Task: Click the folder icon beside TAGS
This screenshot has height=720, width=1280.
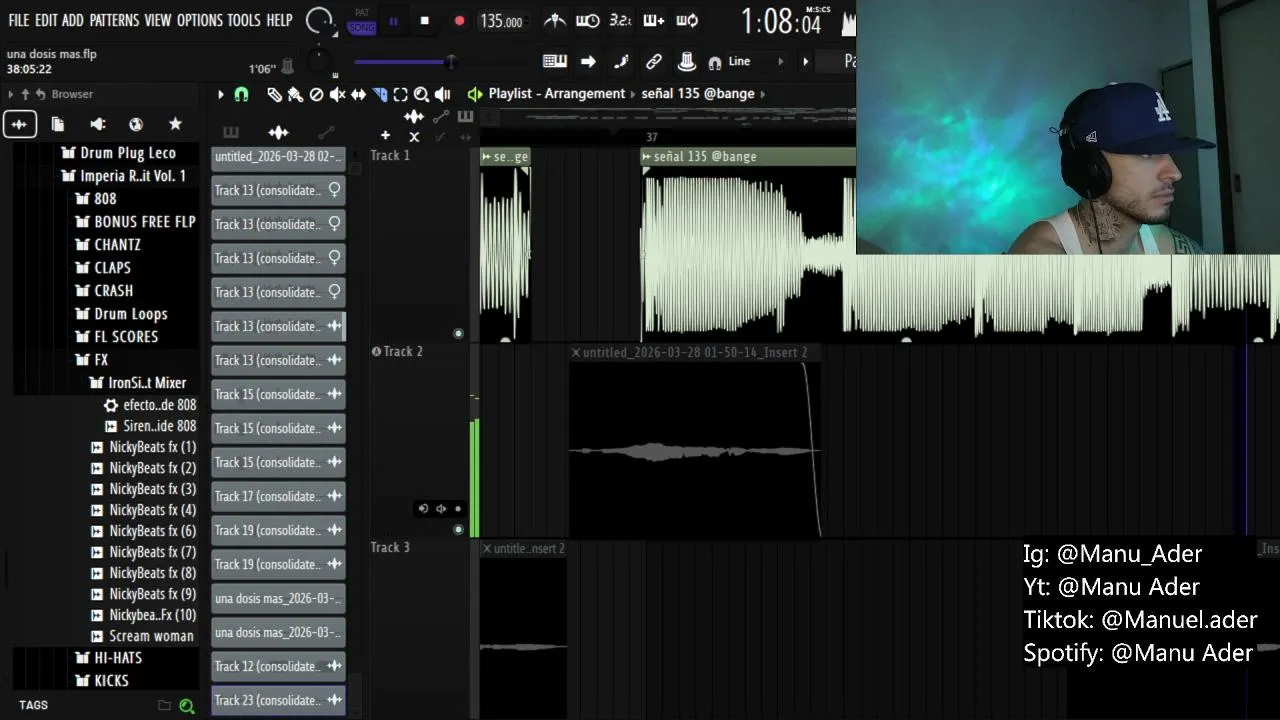Action: point(164,706)
